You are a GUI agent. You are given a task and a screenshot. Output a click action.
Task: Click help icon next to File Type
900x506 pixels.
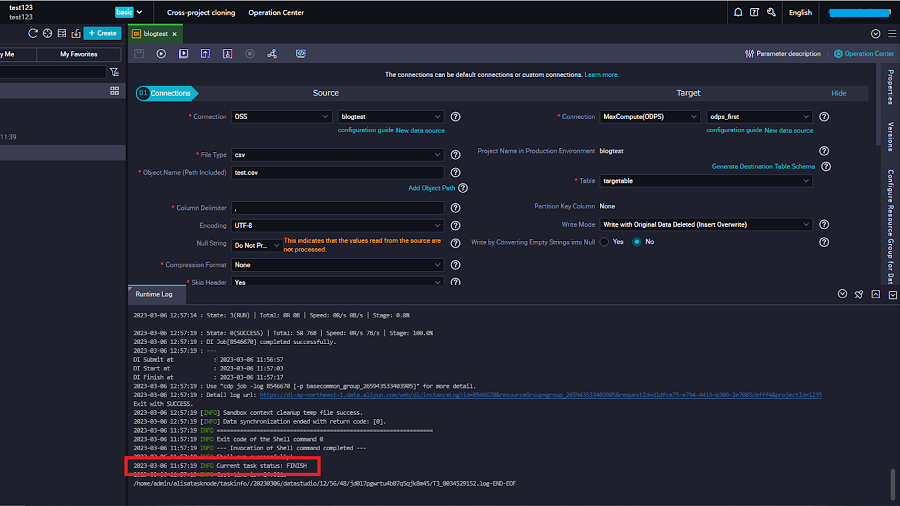[x=455, y=155]
